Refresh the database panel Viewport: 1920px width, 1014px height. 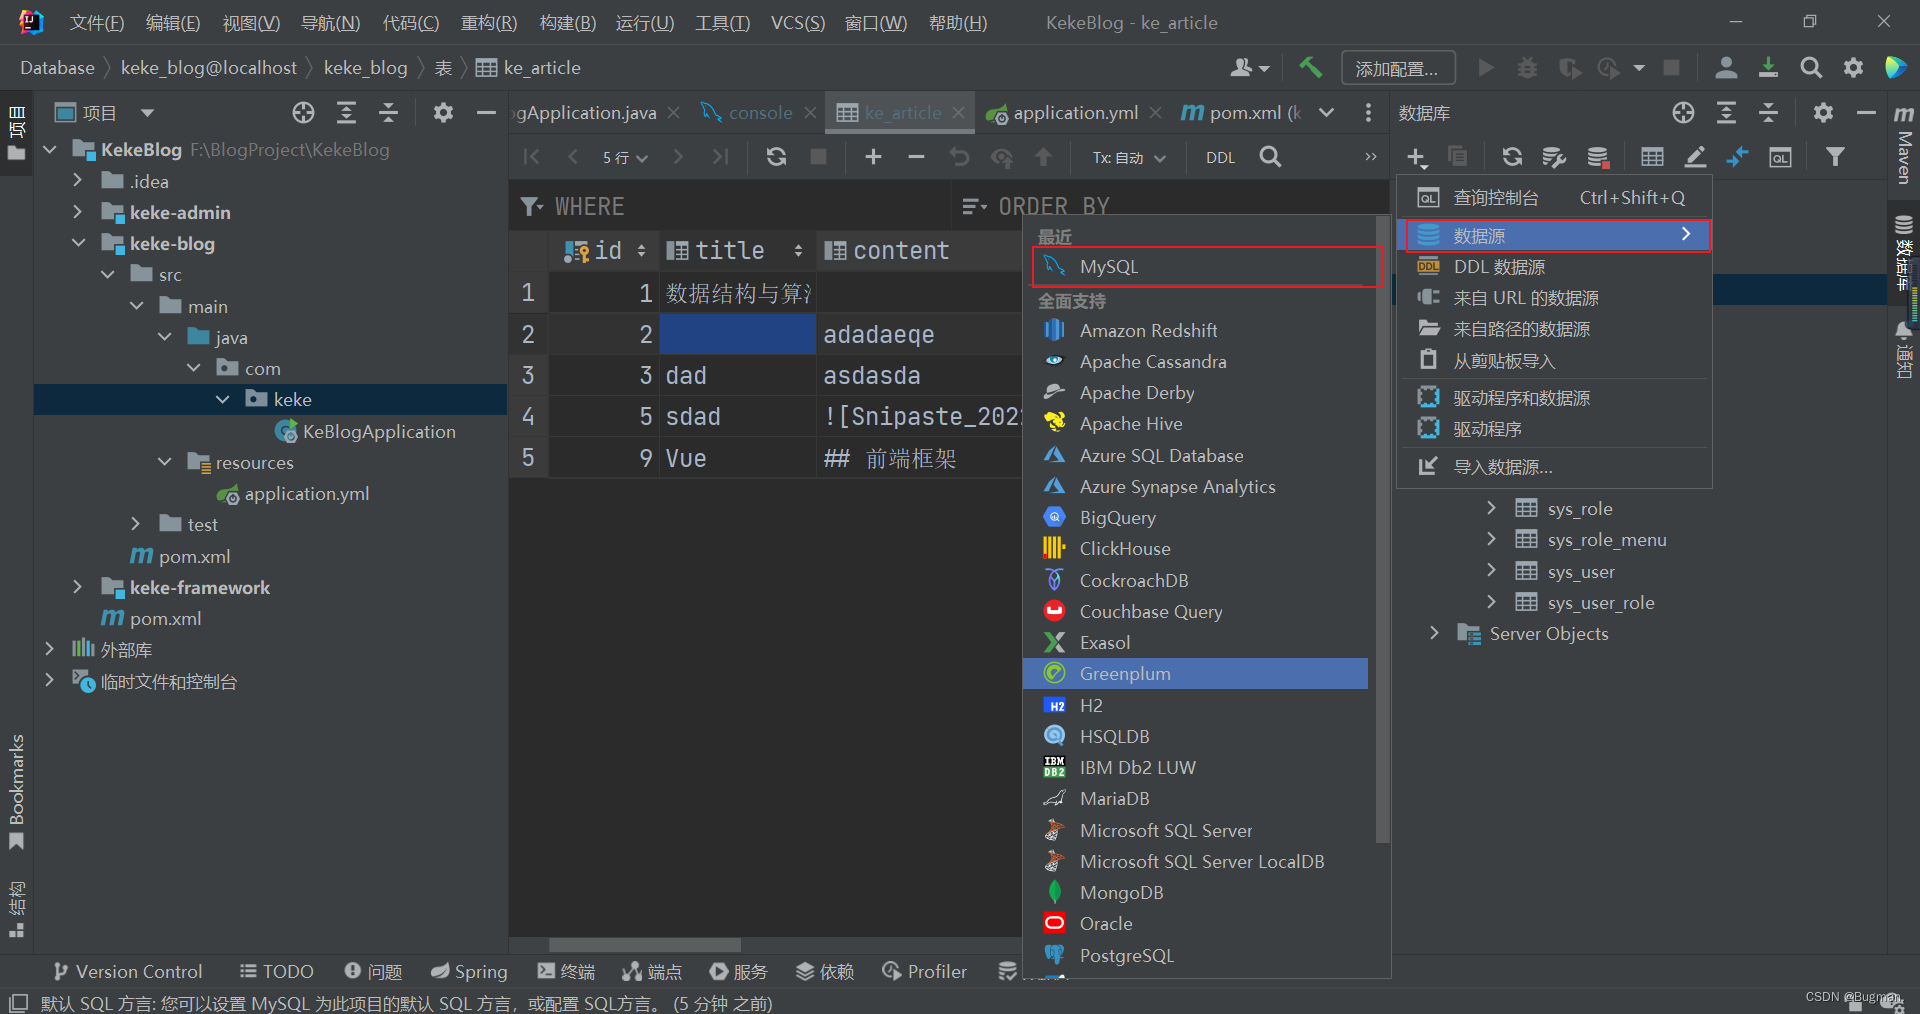coord(1512,157)
